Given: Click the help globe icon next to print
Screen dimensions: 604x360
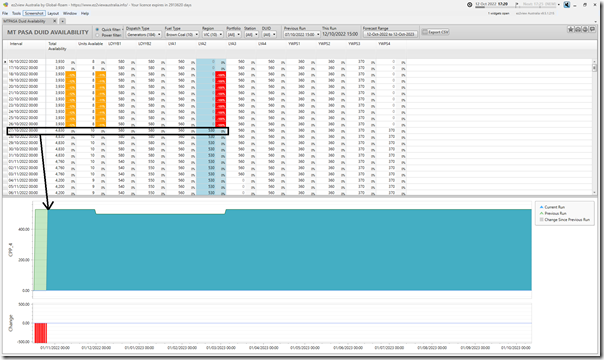Looking at the screenshot, I should [x=585, y=29].
